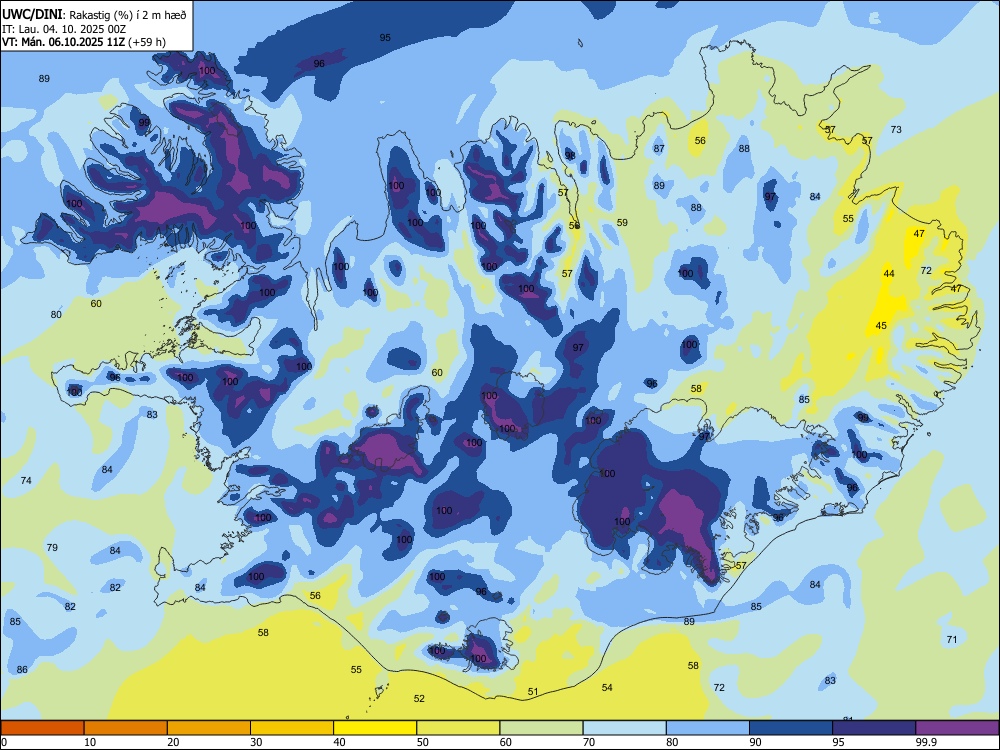Click the pale green 60–70 legend swatch

coord(541,728)
